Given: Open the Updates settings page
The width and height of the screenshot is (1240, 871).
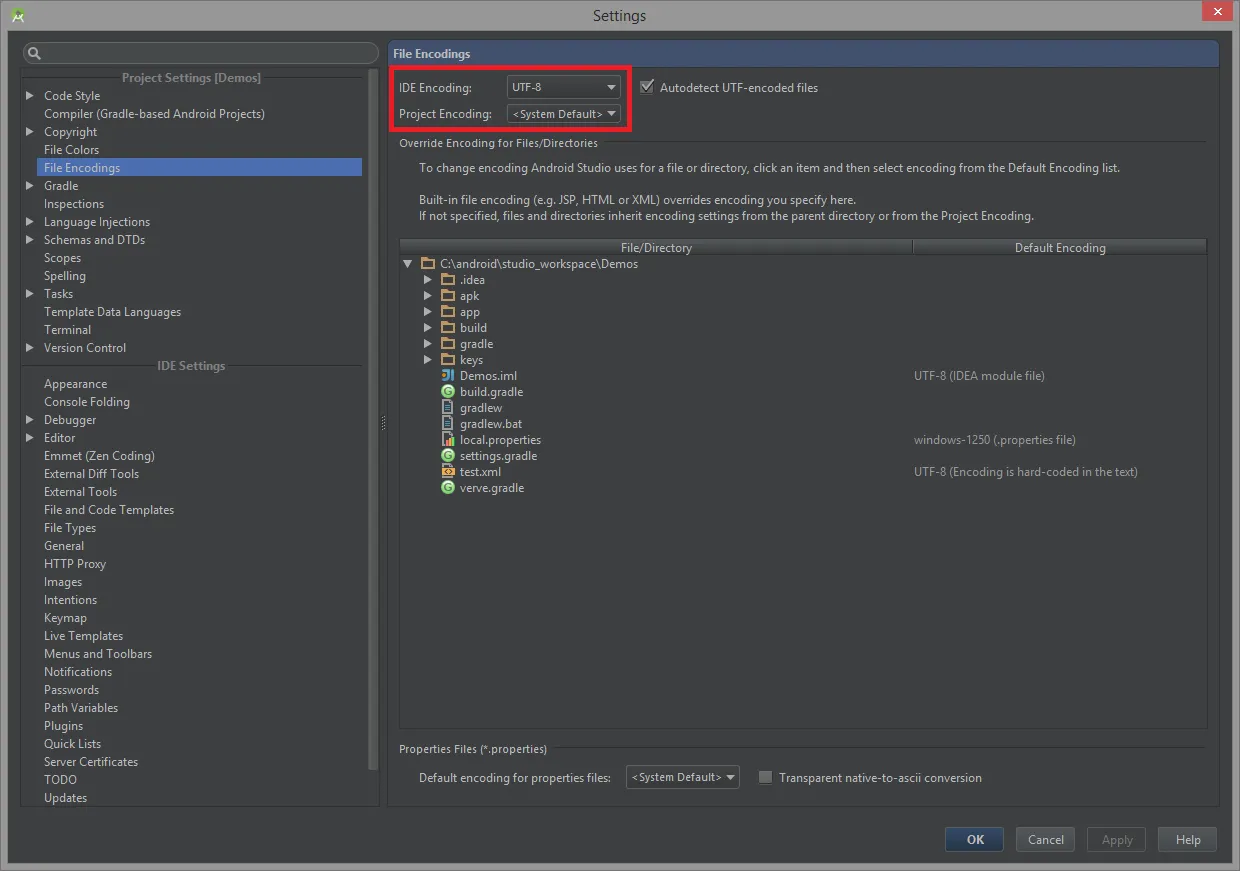Looking at the screenshot, I should 66,798.
